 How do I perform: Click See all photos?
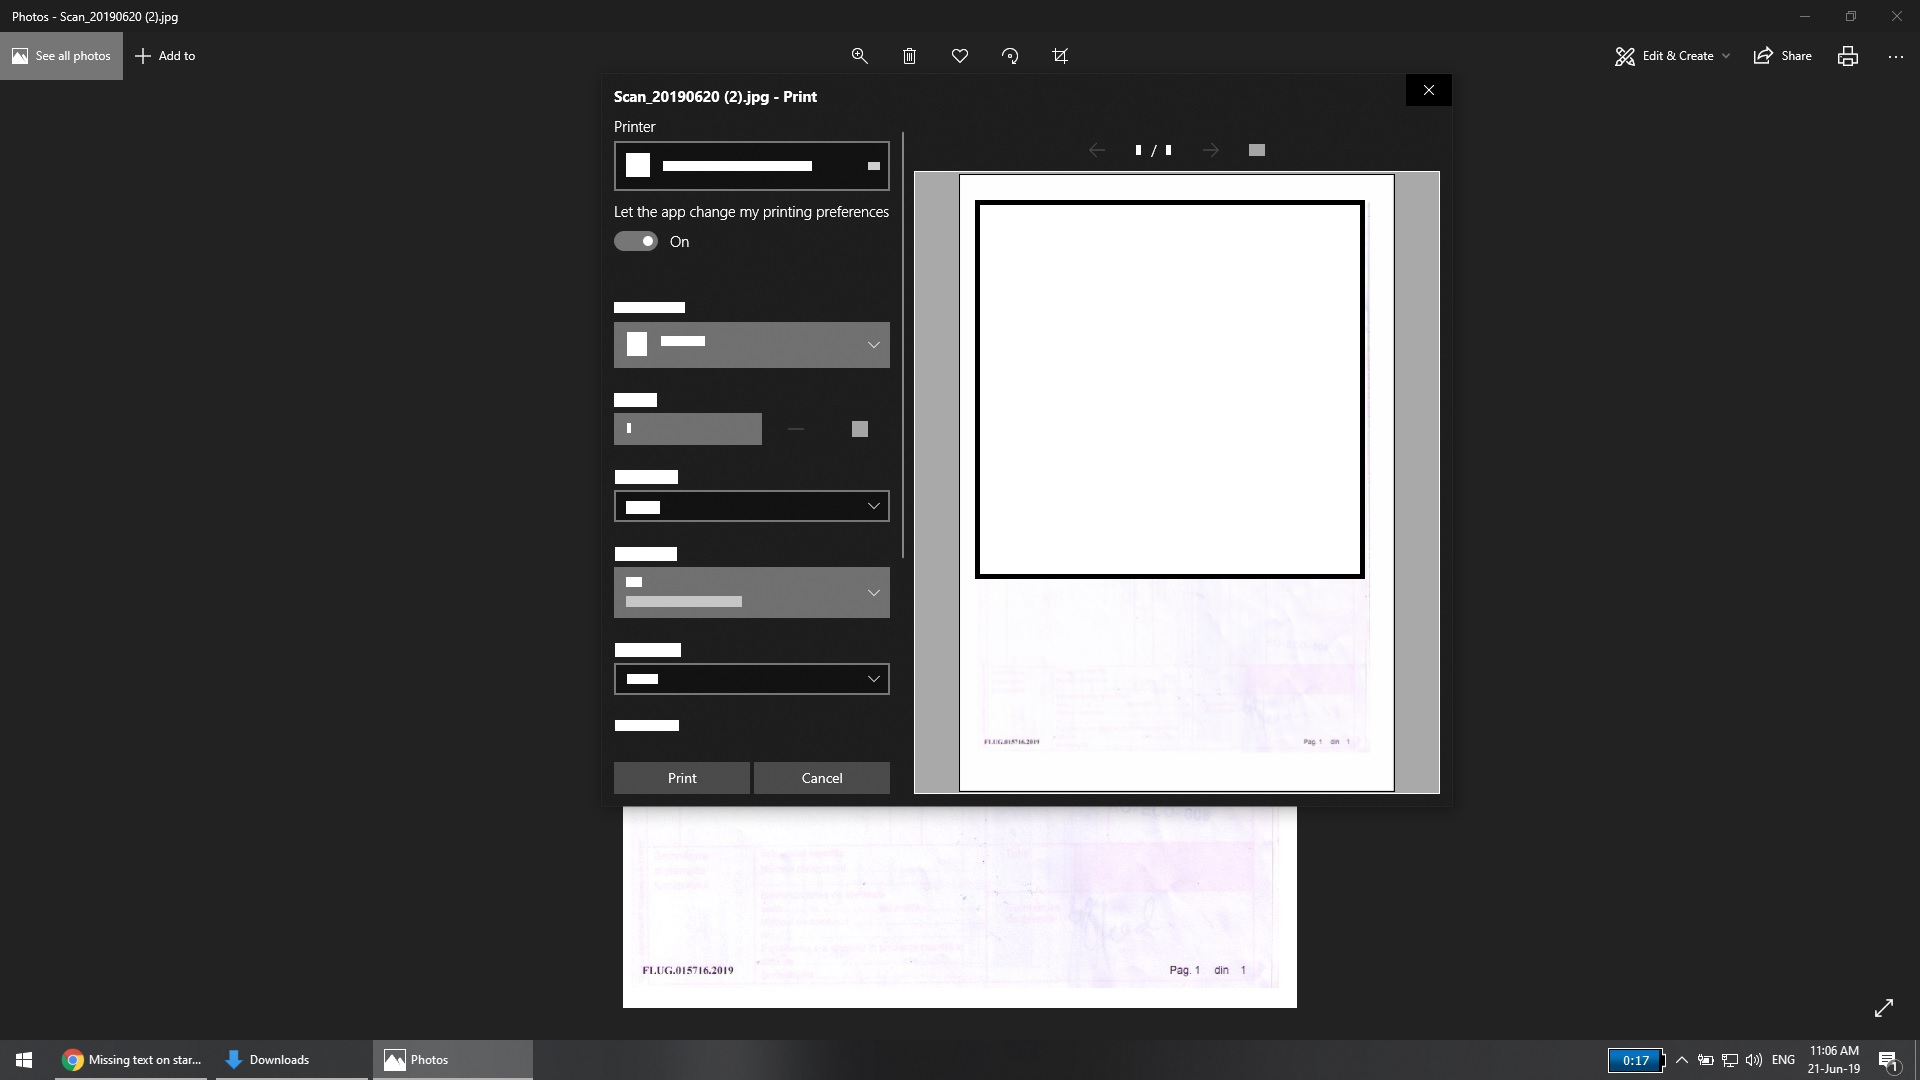[x=61, y=56]
